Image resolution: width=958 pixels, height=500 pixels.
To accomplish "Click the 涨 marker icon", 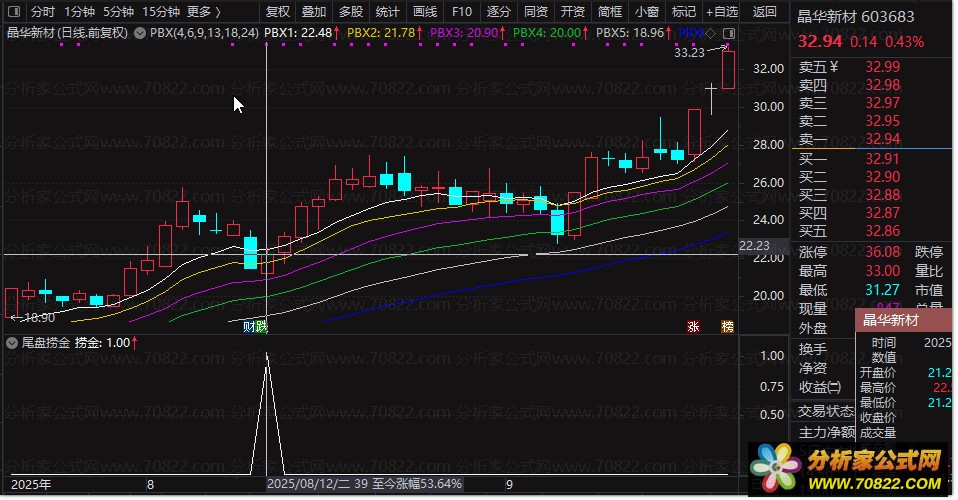I will (692, 326).
